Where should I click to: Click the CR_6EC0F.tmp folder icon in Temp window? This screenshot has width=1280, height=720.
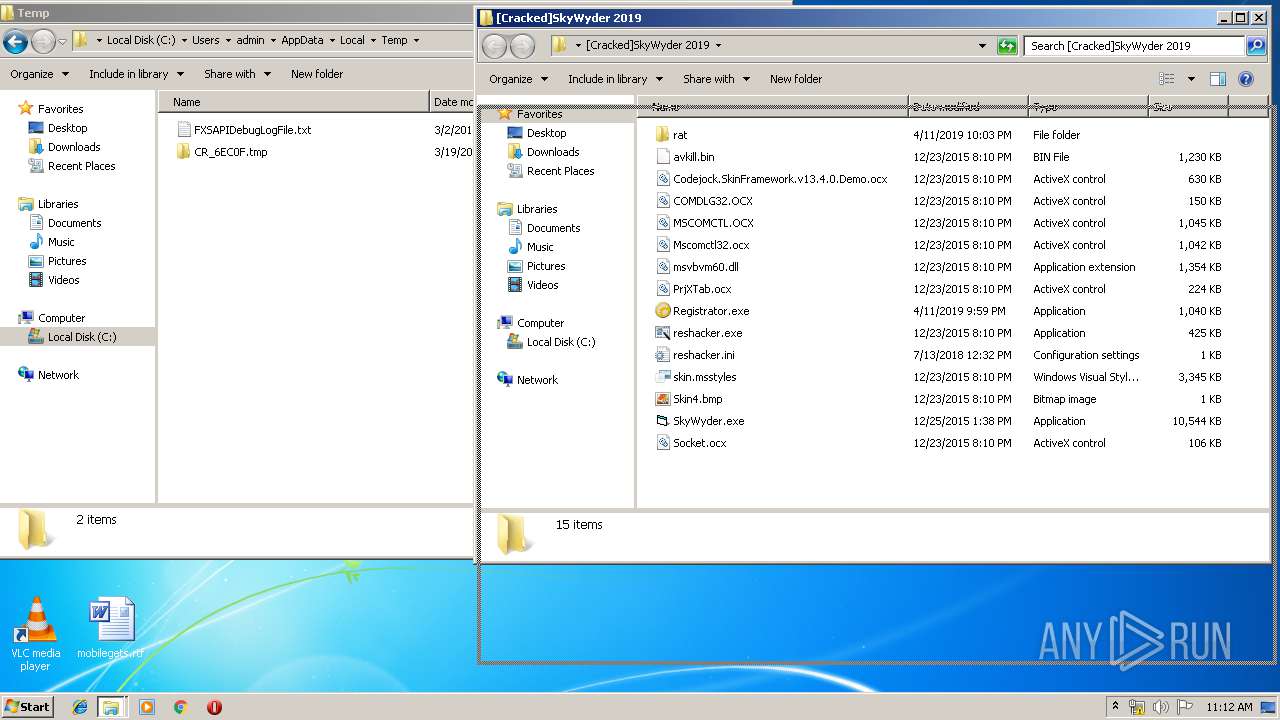tap(183, 152)
